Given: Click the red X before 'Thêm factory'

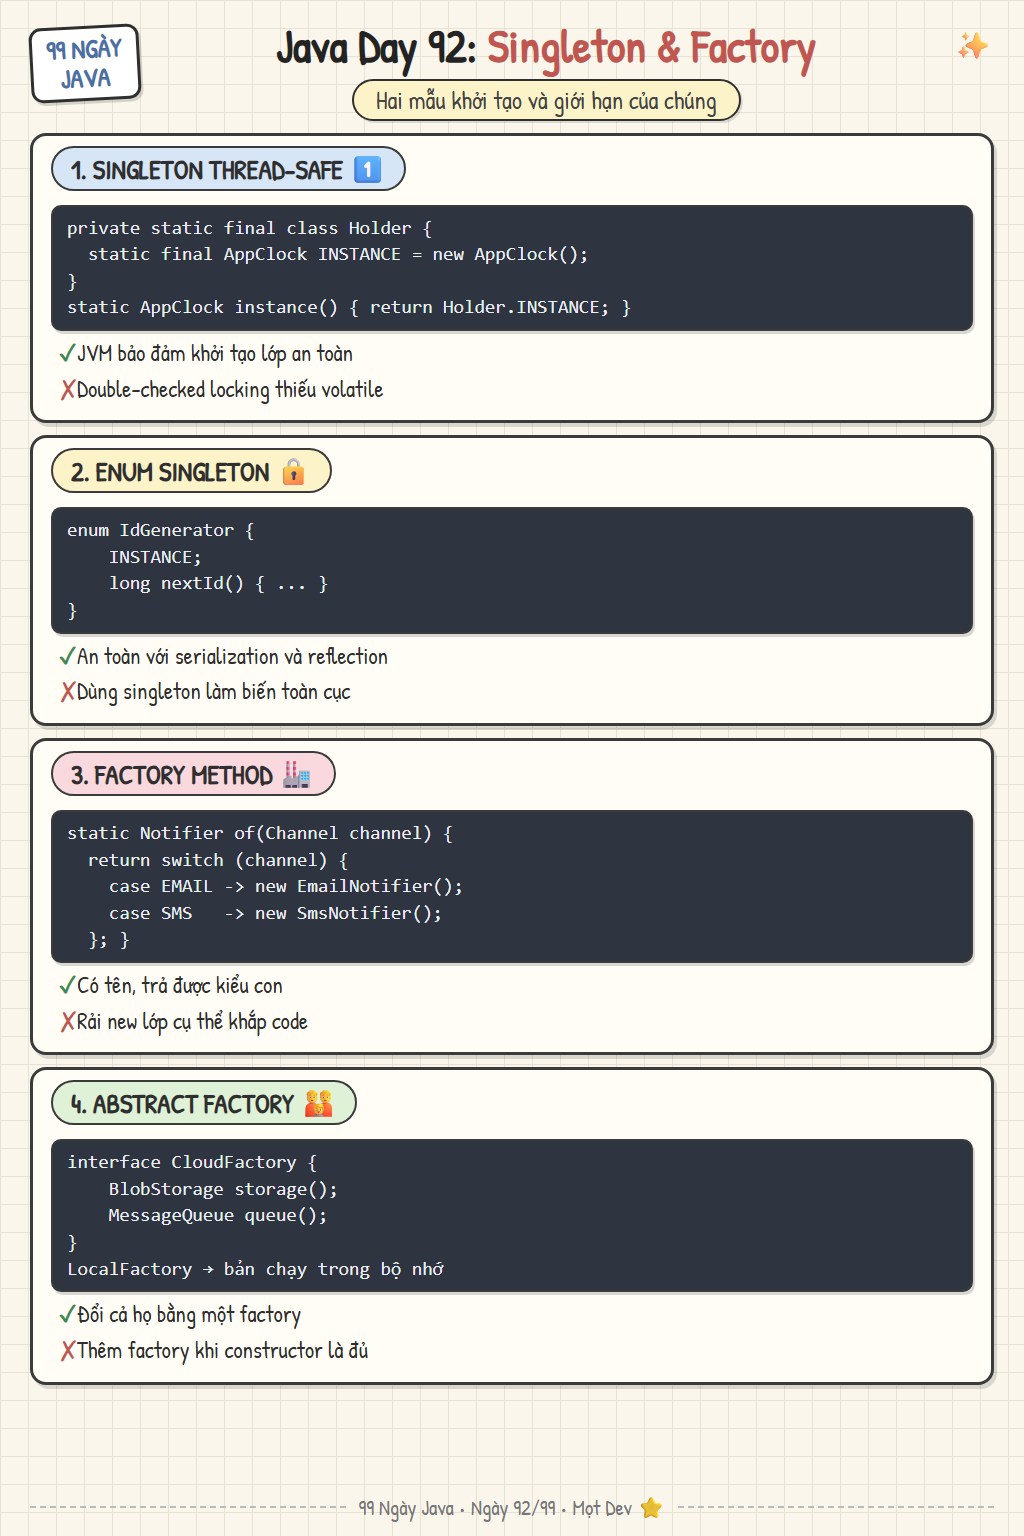Looking at the screenshot, I should pos(68,1351).
